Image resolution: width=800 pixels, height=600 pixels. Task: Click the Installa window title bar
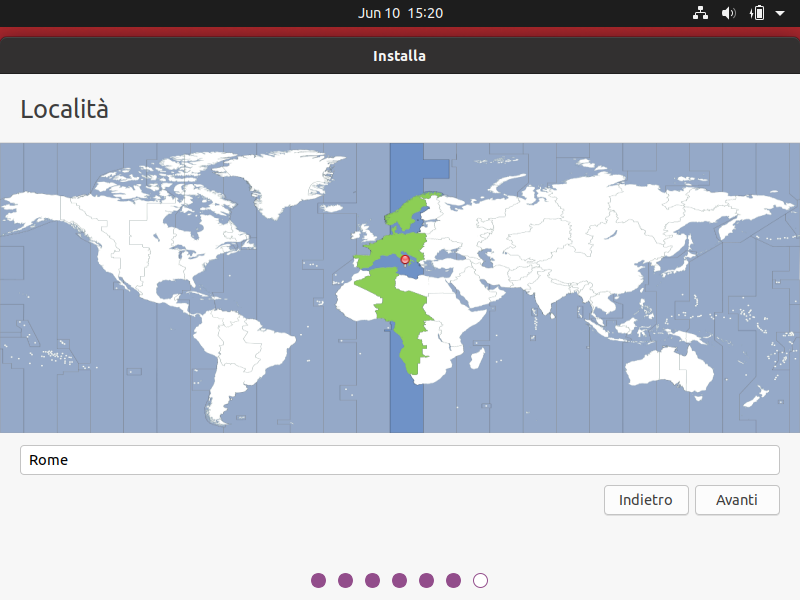(400, 56)
